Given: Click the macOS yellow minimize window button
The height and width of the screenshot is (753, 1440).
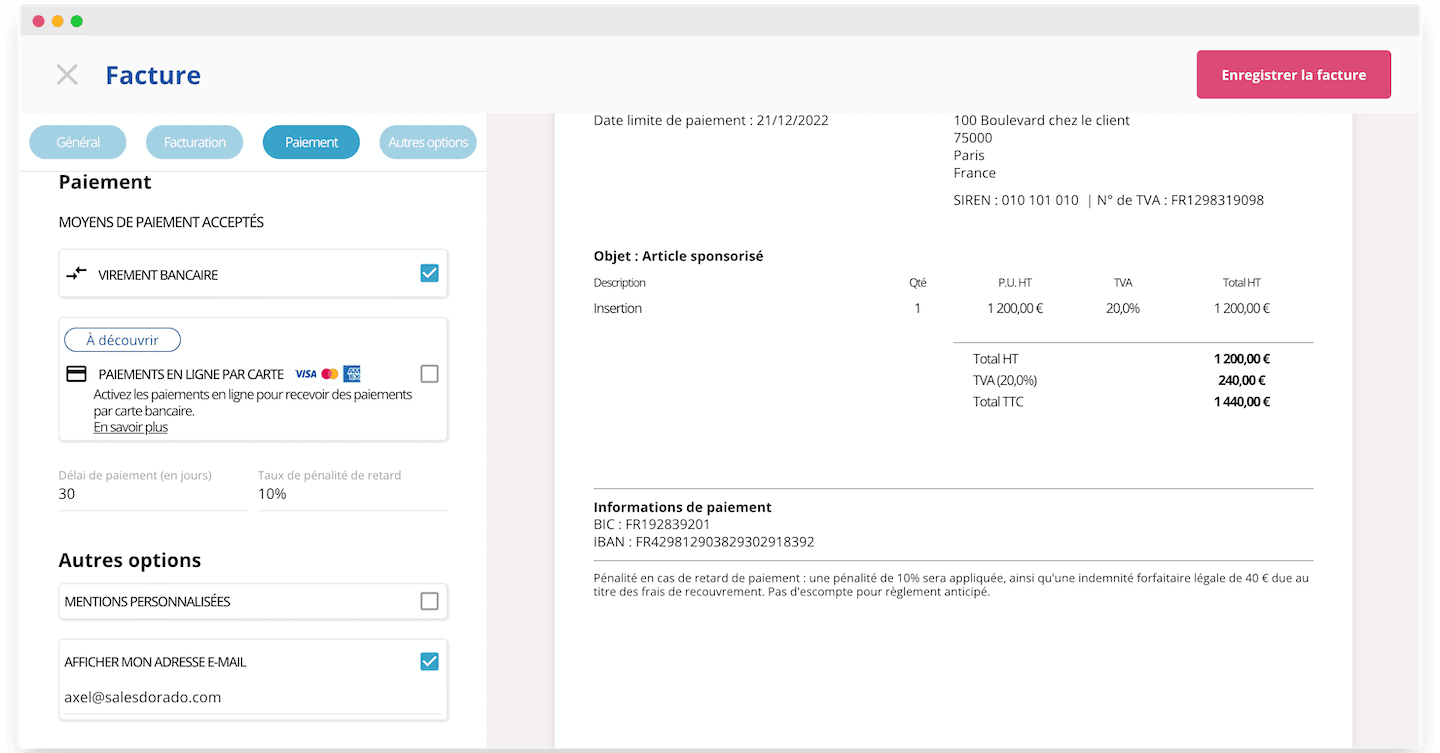Looking at the screenshot, I should 58,21.
